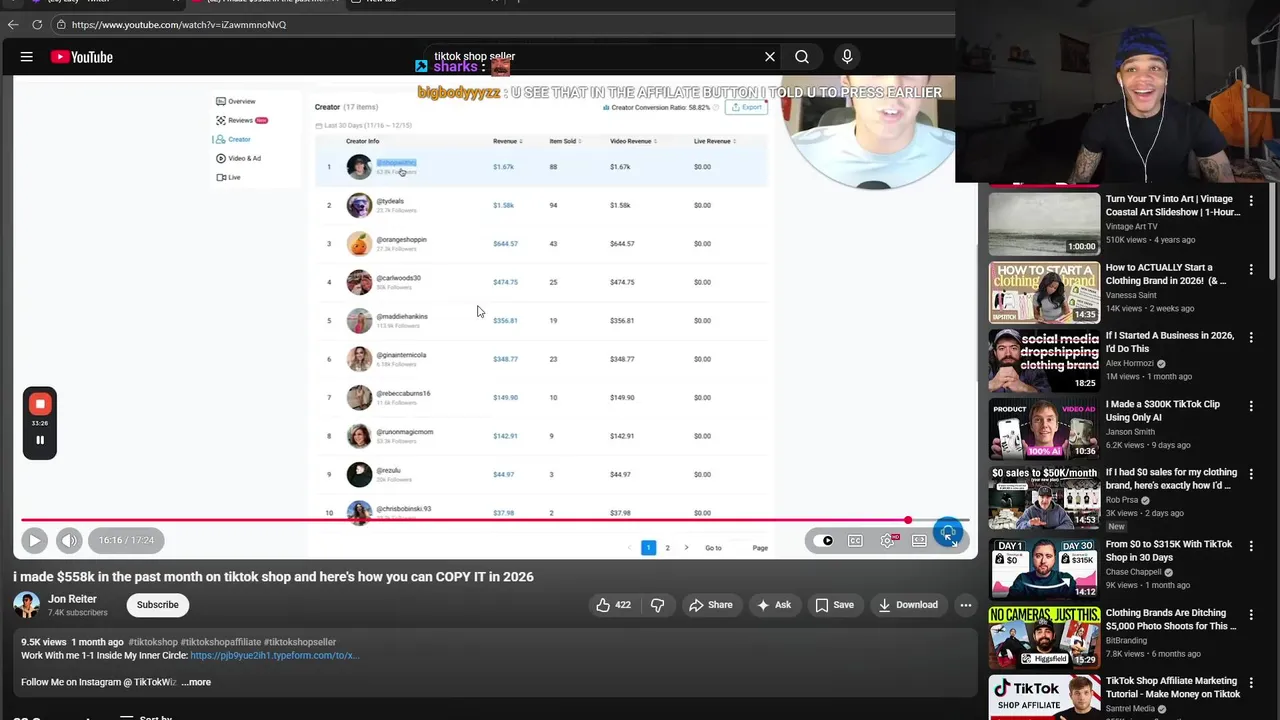Click 'Live' in the video's dashboard sidebar

(x=229, y=177)
